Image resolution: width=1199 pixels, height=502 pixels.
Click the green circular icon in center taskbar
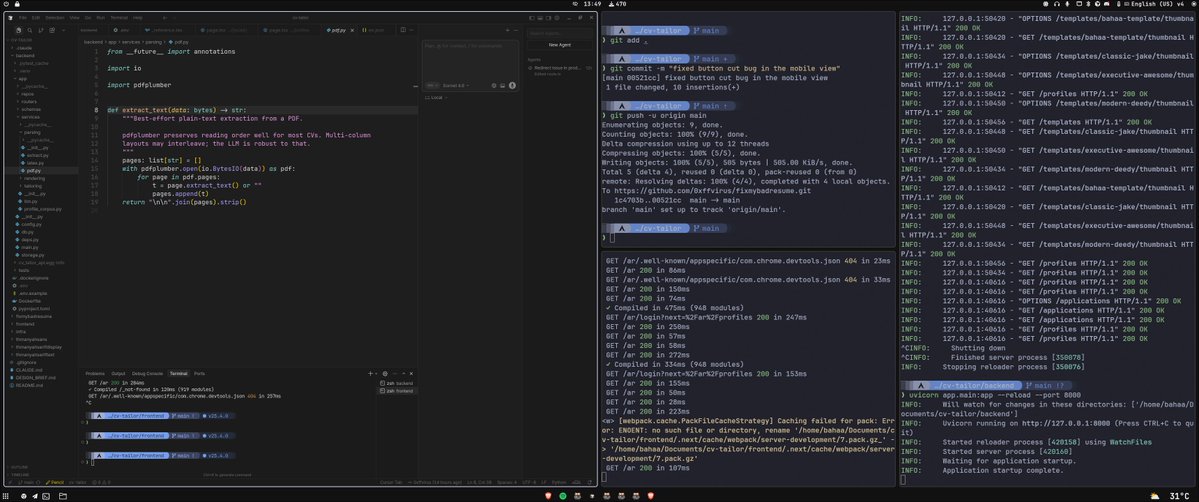(x=563, y=496)
